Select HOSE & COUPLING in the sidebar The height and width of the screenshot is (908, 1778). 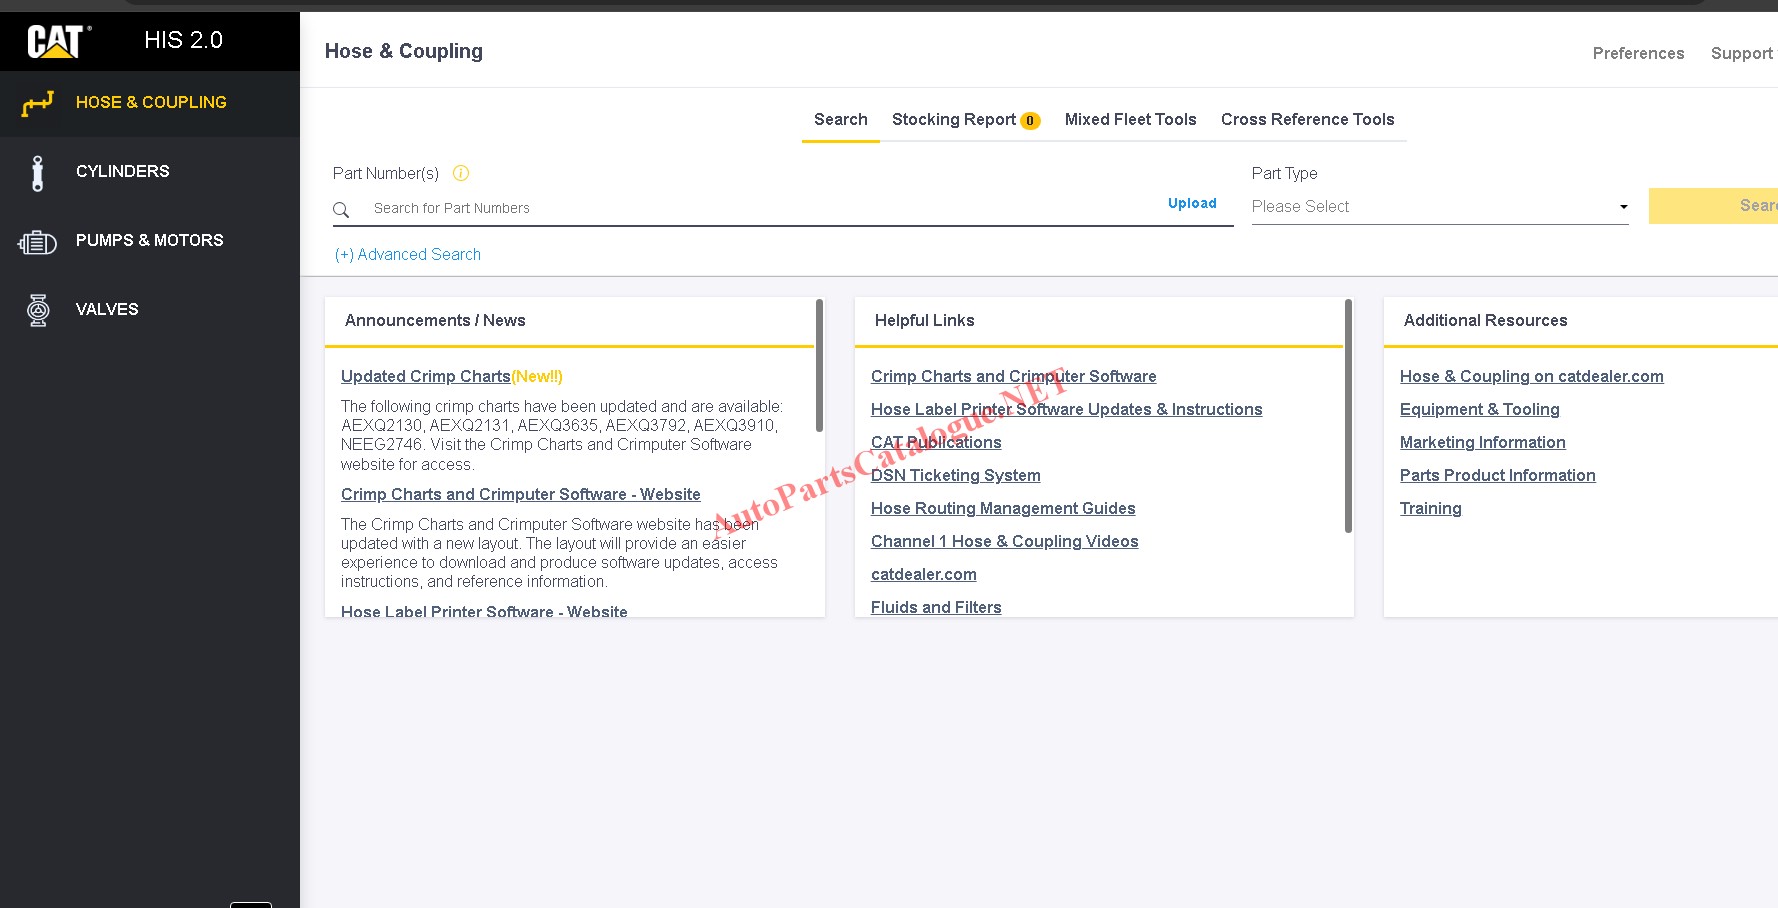pyautogui.click(x=150, y=103)
